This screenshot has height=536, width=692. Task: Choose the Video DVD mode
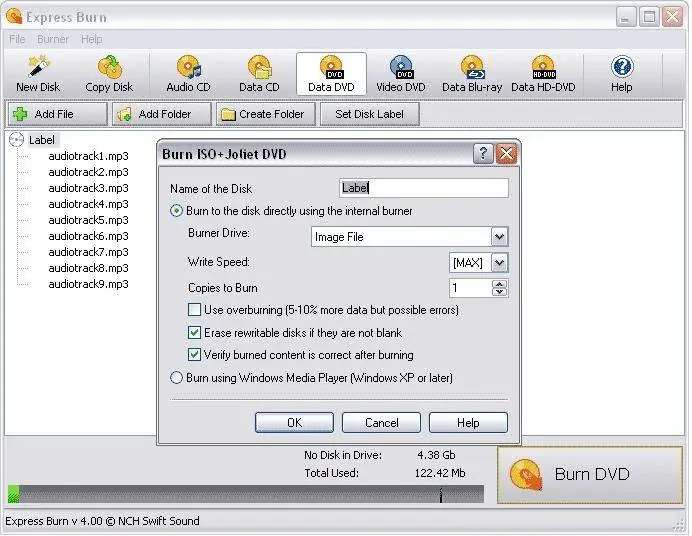[x=401, y=74]
